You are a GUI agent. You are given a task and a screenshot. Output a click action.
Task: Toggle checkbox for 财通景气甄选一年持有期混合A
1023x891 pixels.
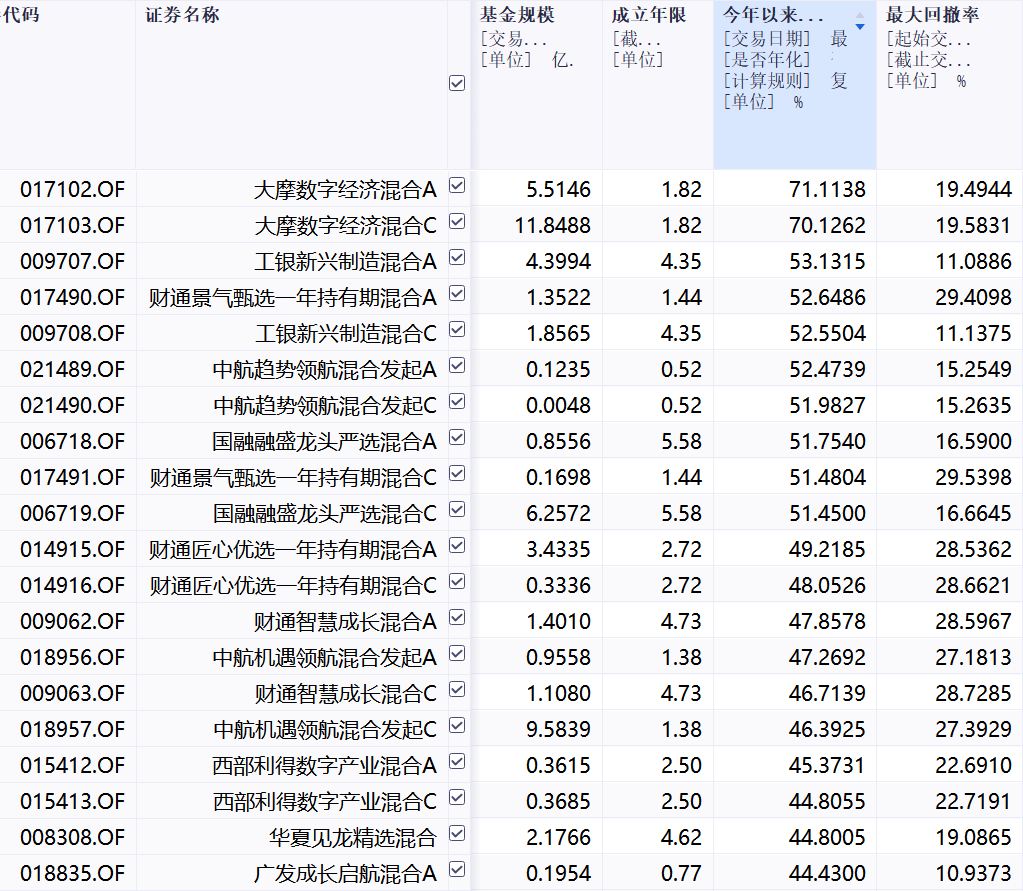pos(457,294)
